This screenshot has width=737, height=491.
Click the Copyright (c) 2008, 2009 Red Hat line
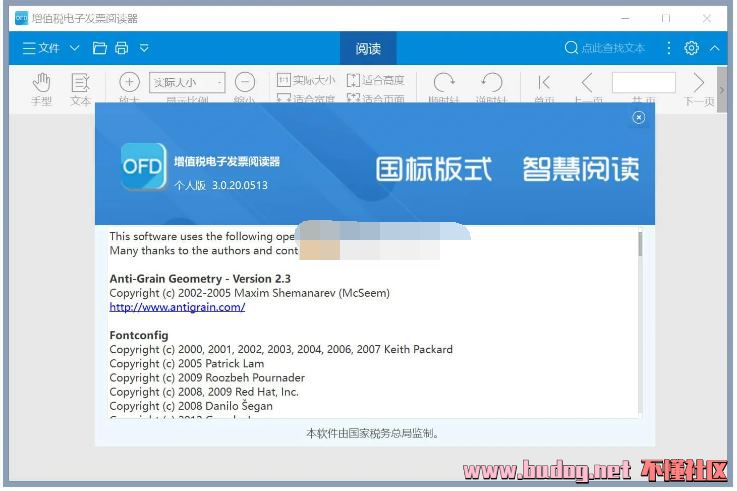coord(204,391)
